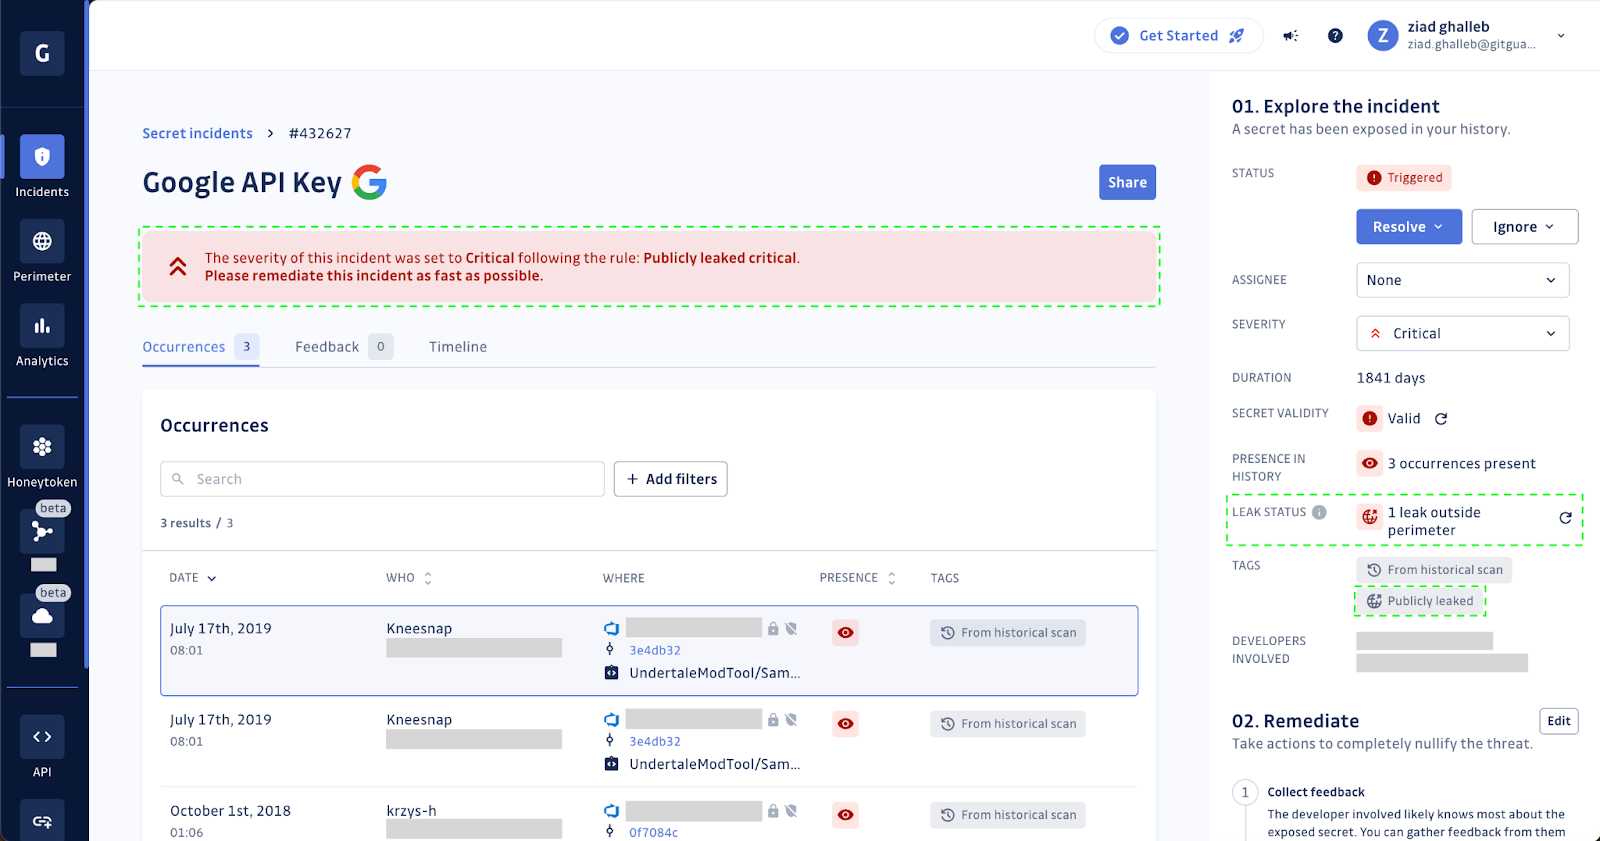Open commit 0f7084c link
Viewport: 1600px width, 841px height.
point(653,832)
